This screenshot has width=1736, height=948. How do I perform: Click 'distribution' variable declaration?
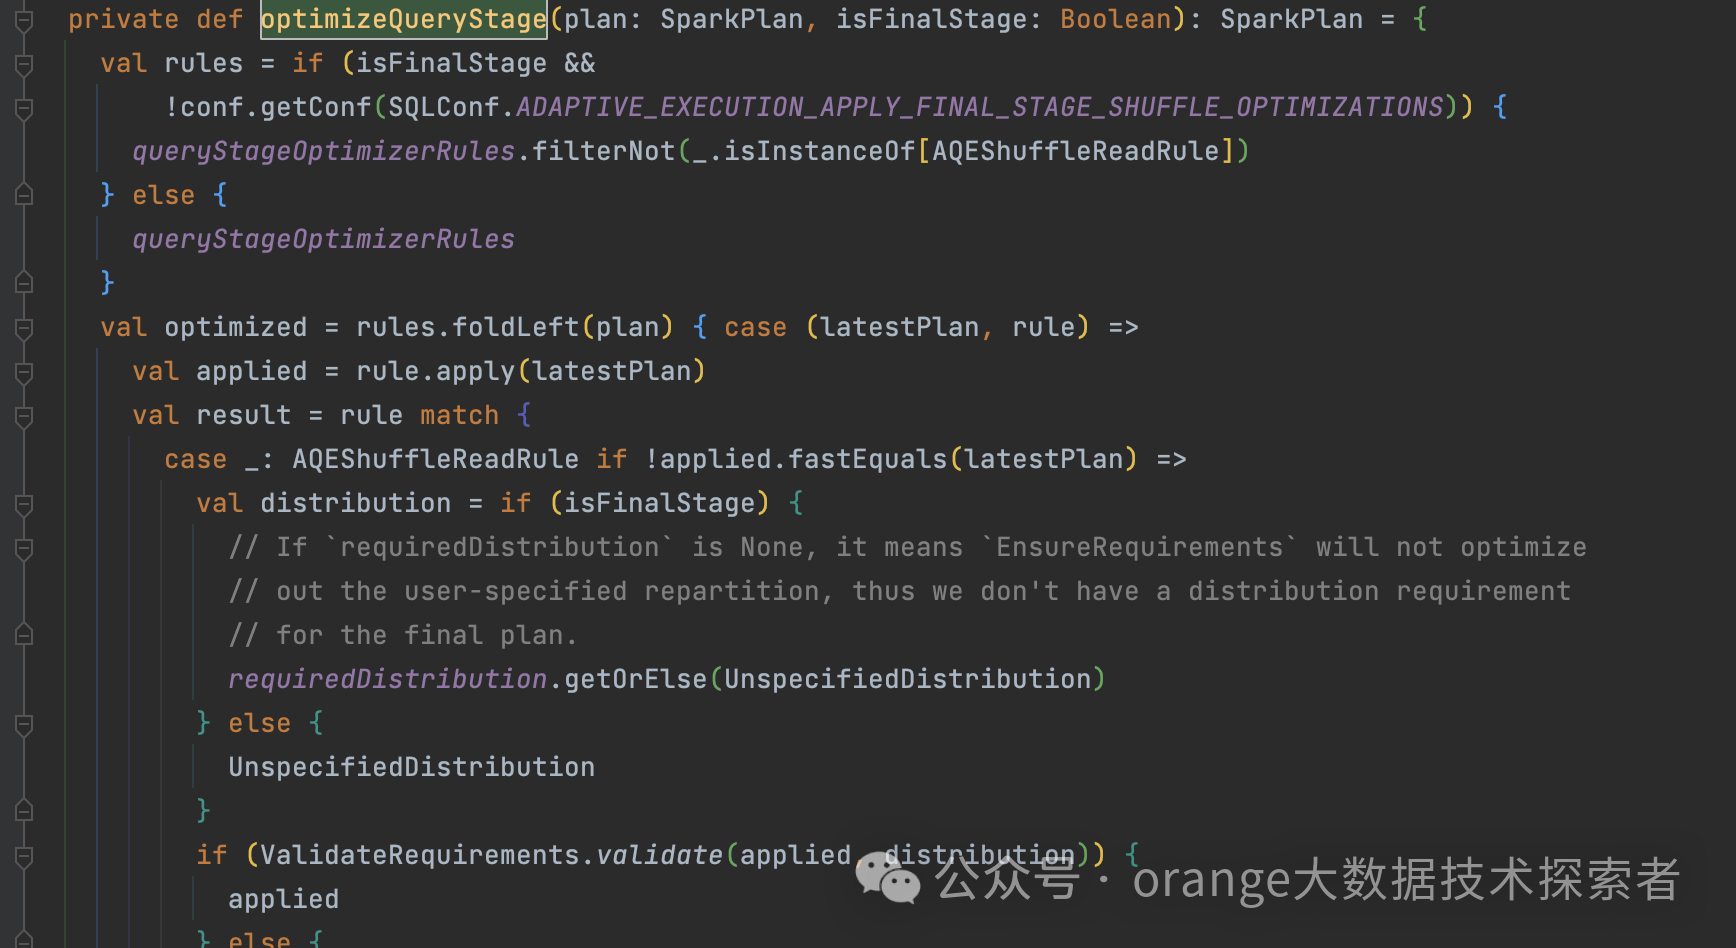[356, 503]
